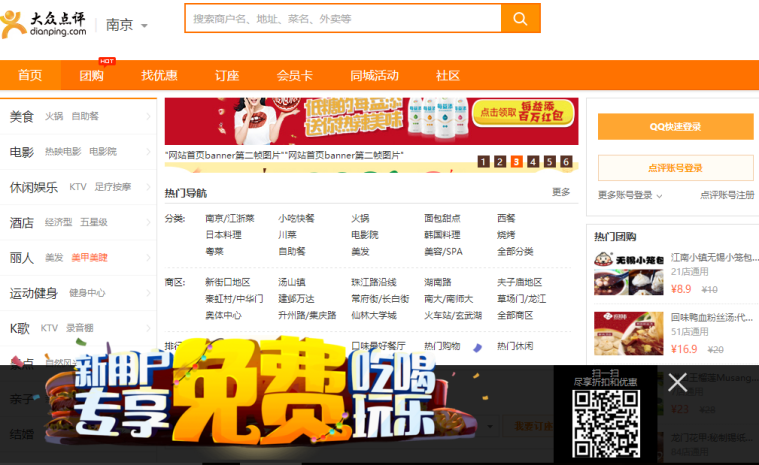Click the 足疗按摩 sidebar link
This screenshot has width=759, height=465.
tap(113, 187)
